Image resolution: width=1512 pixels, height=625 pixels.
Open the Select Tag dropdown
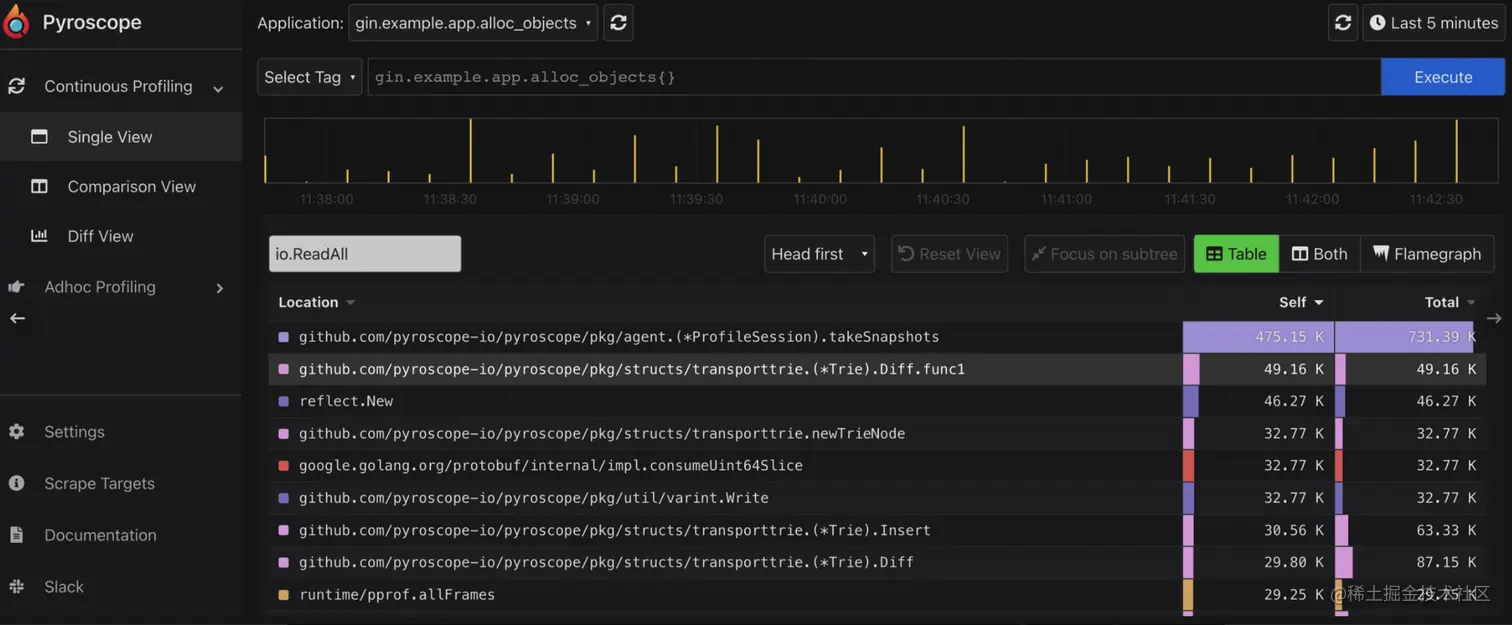coord(310,77)
